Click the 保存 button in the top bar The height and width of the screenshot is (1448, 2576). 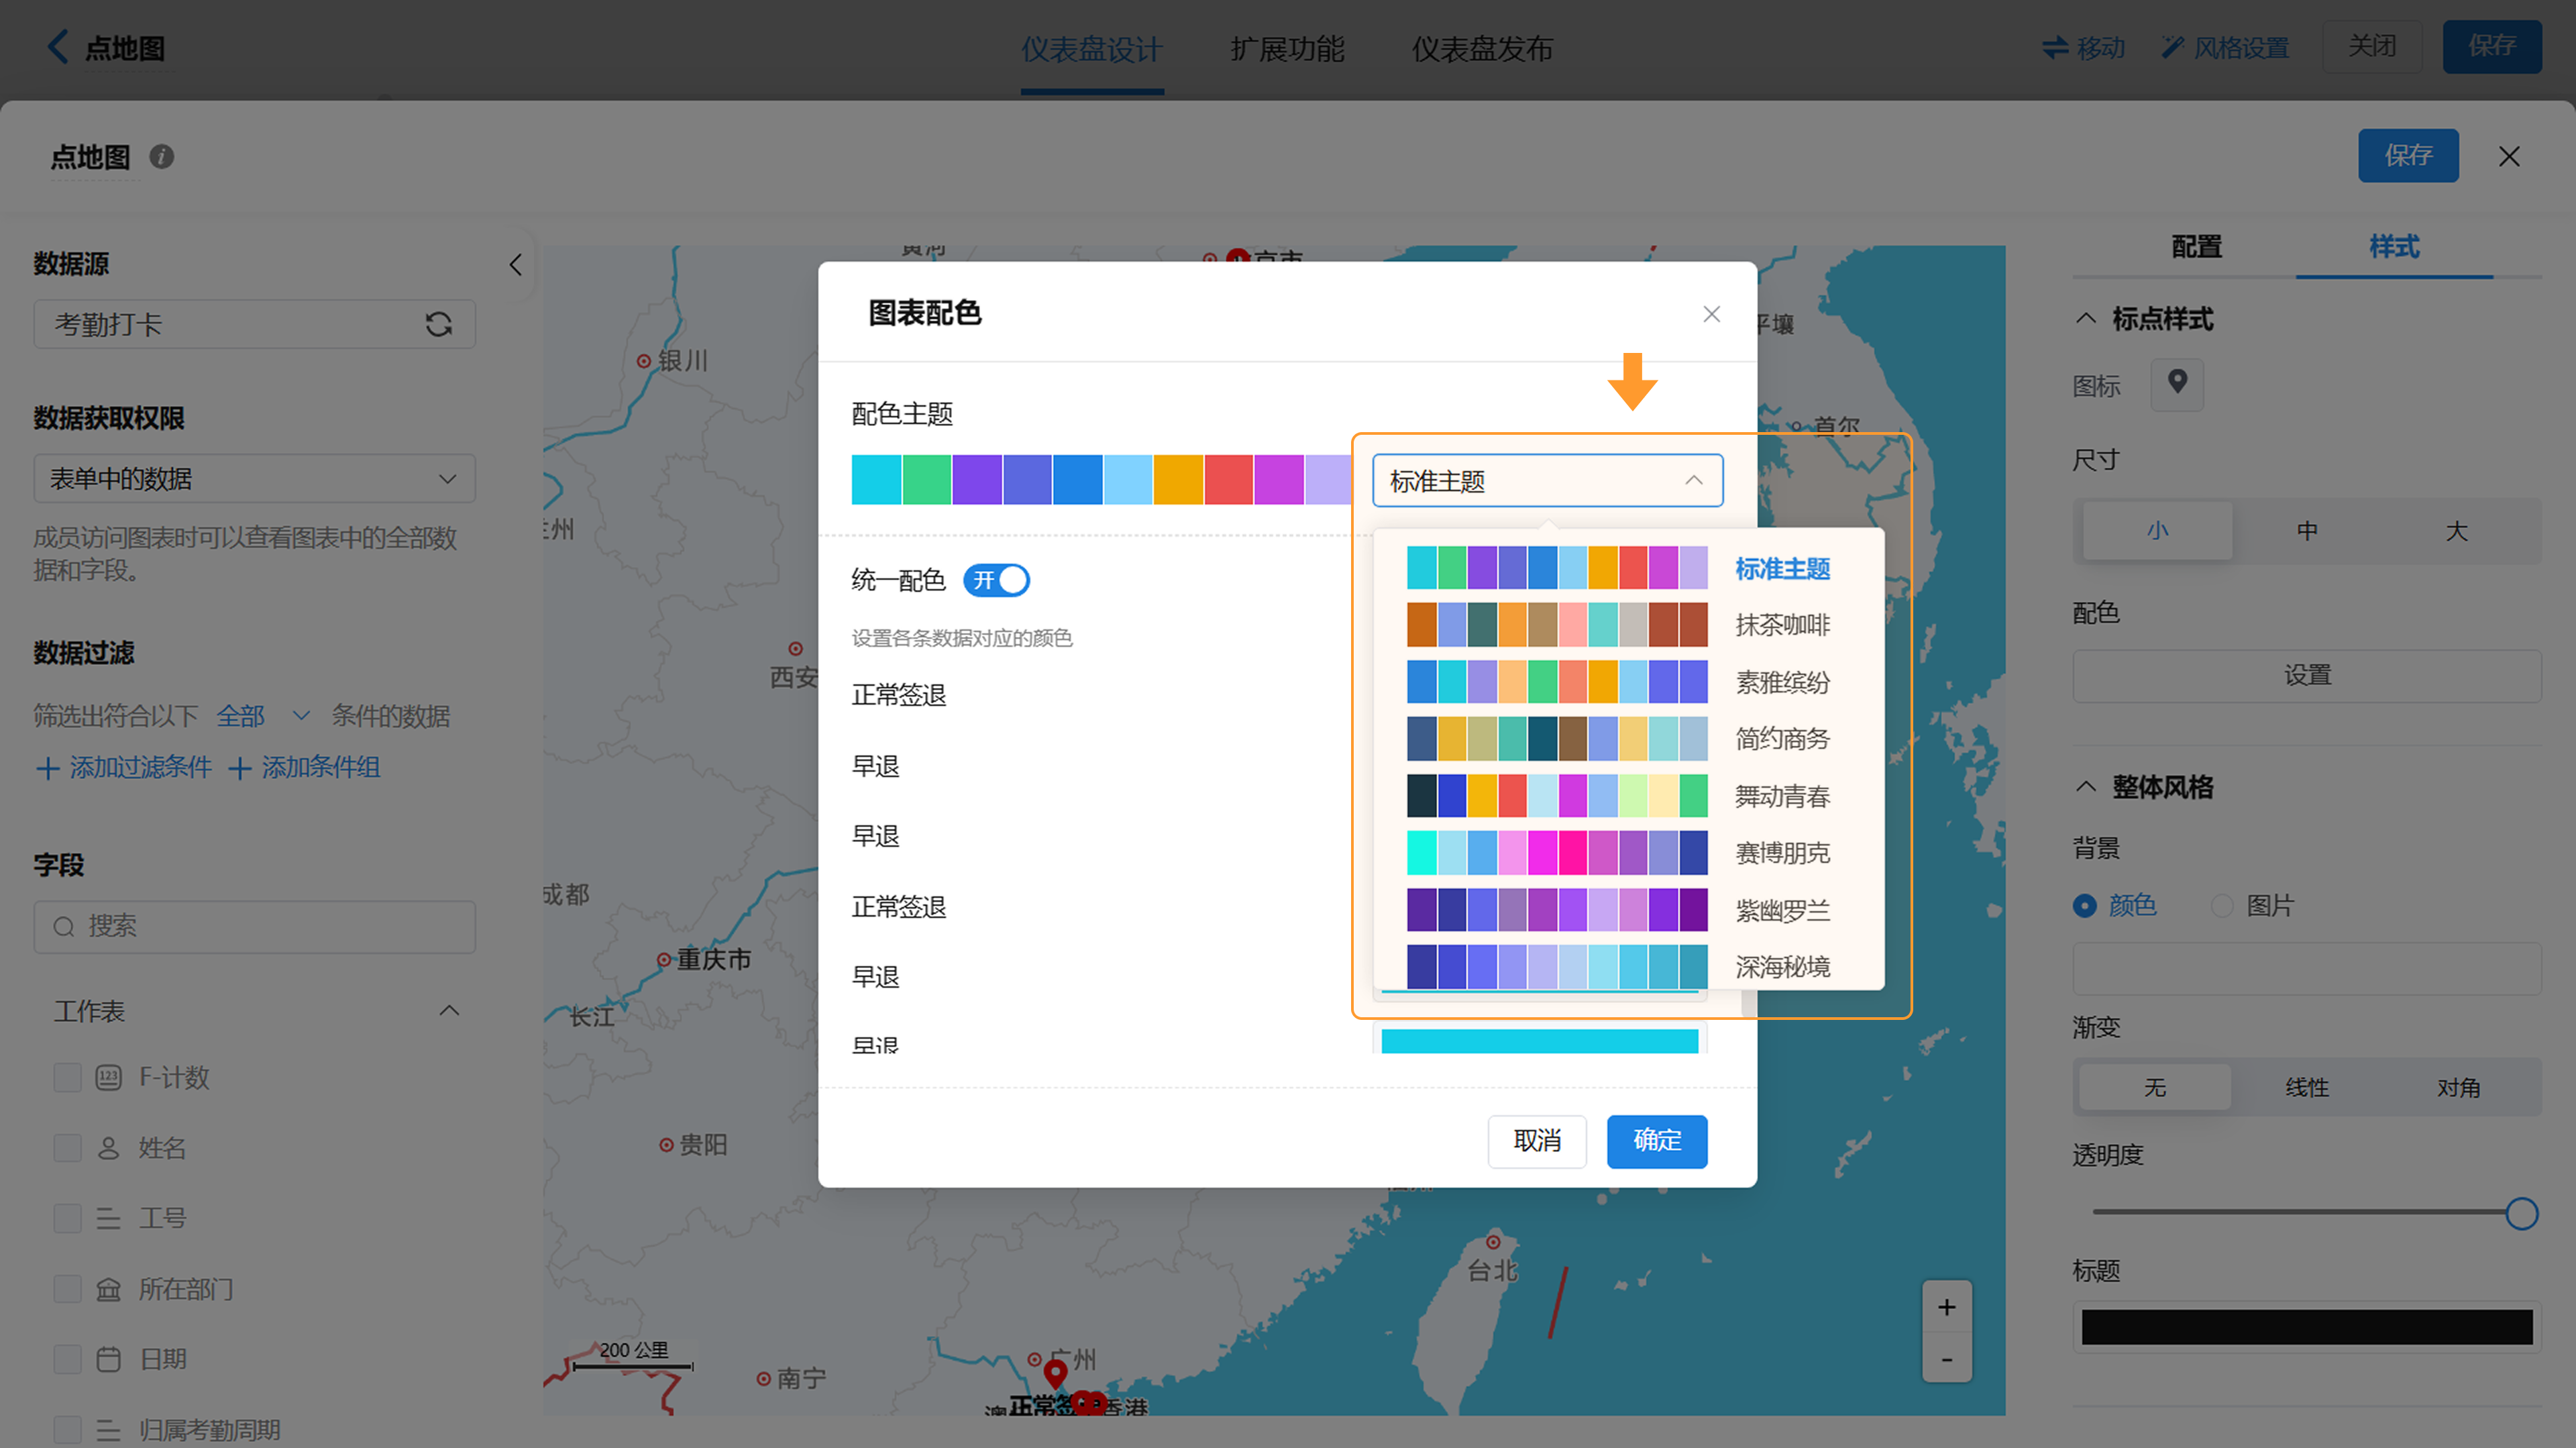[2491, 46]
